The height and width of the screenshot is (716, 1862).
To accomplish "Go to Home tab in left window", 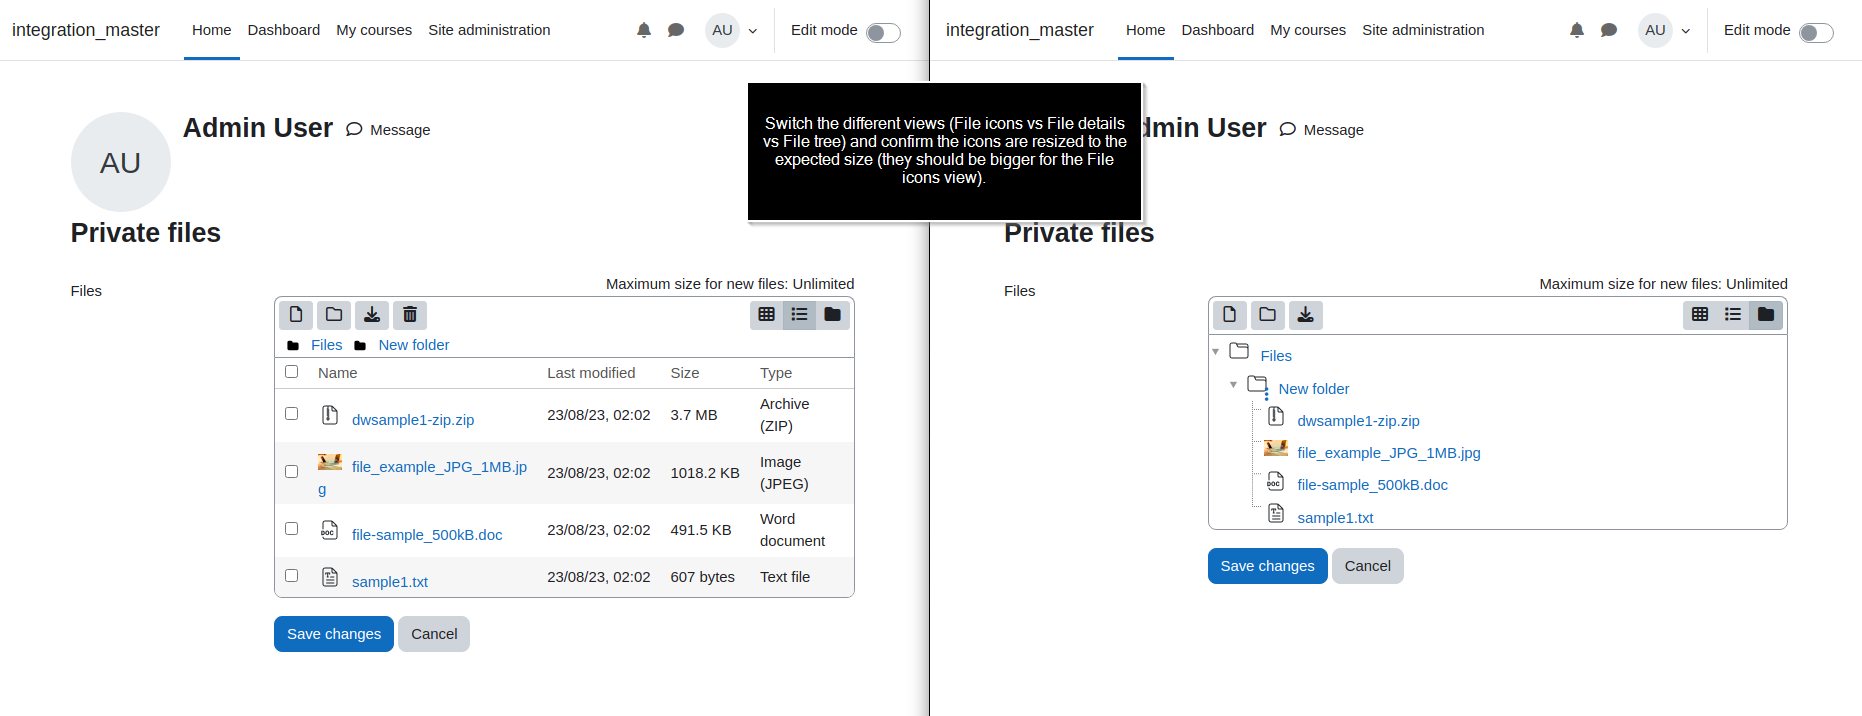I will point(212,30).
